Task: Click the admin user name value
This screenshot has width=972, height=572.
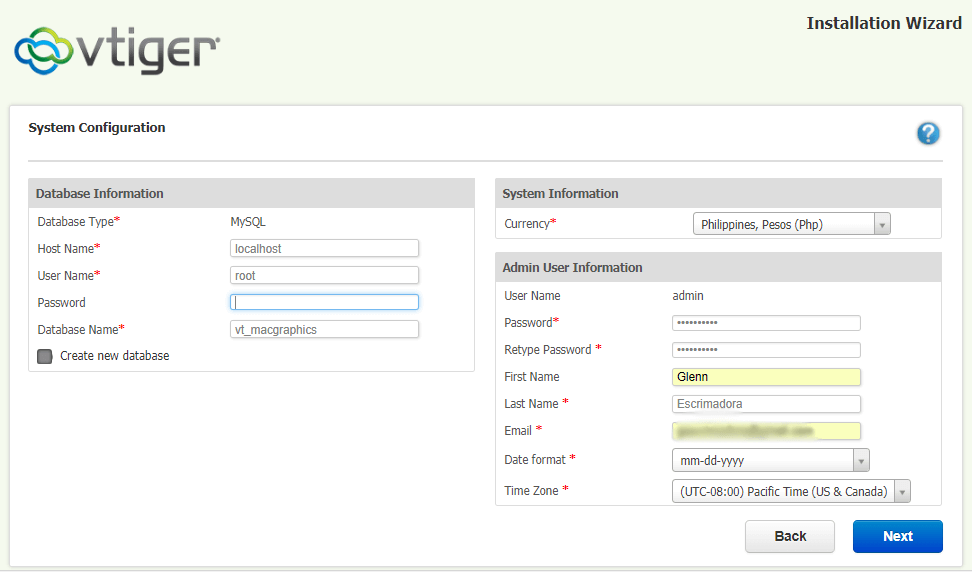Action: [x=688, y=296]
